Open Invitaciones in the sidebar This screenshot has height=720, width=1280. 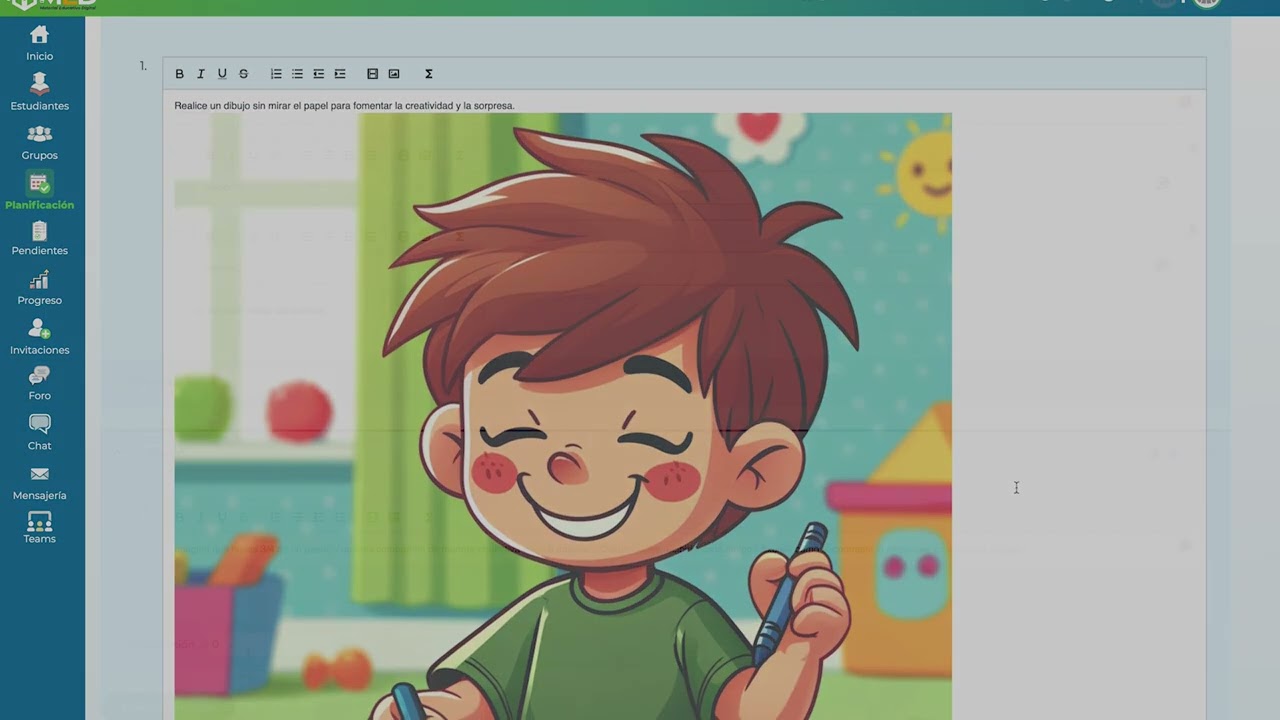click(40, 337)
